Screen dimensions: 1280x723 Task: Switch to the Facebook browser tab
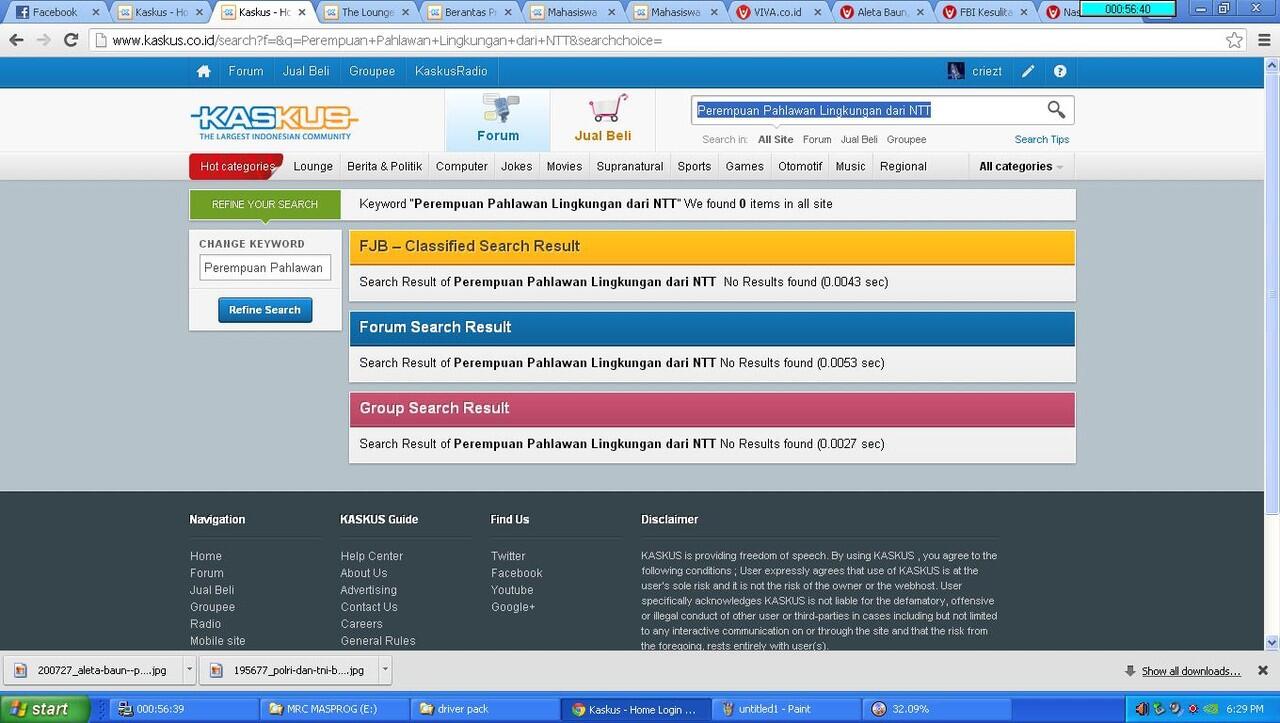(54, 12)
